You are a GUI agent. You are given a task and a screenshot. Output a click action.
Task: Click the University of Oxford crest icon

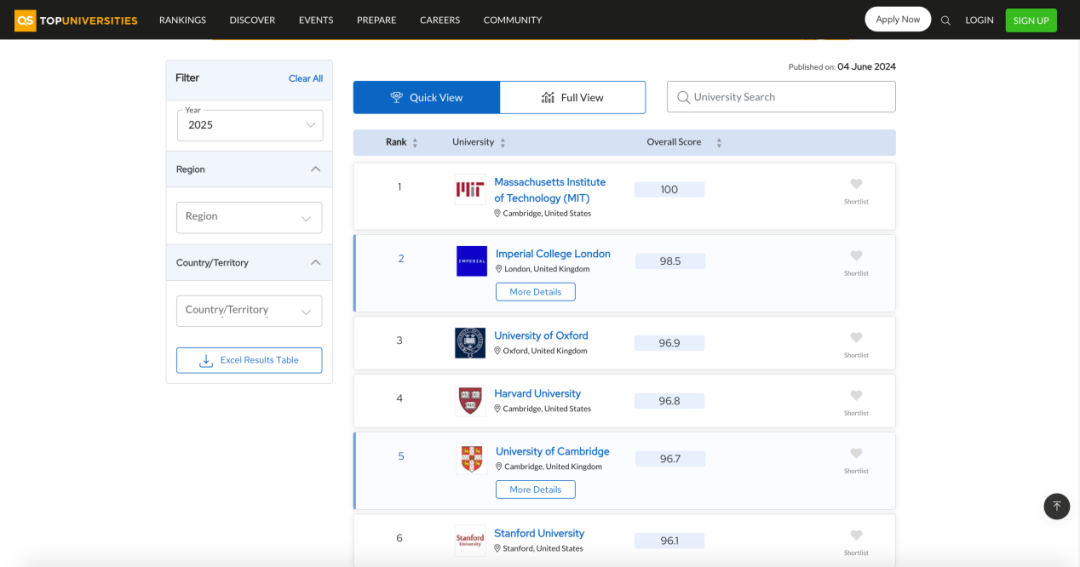click(x=470, y=343)
